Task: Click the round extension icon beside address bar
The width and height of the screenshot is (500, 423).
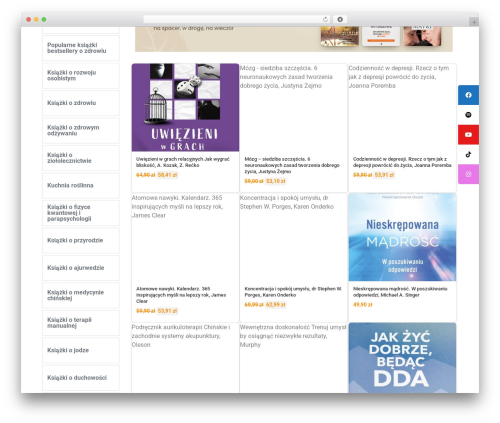Action: click(340, 19)
